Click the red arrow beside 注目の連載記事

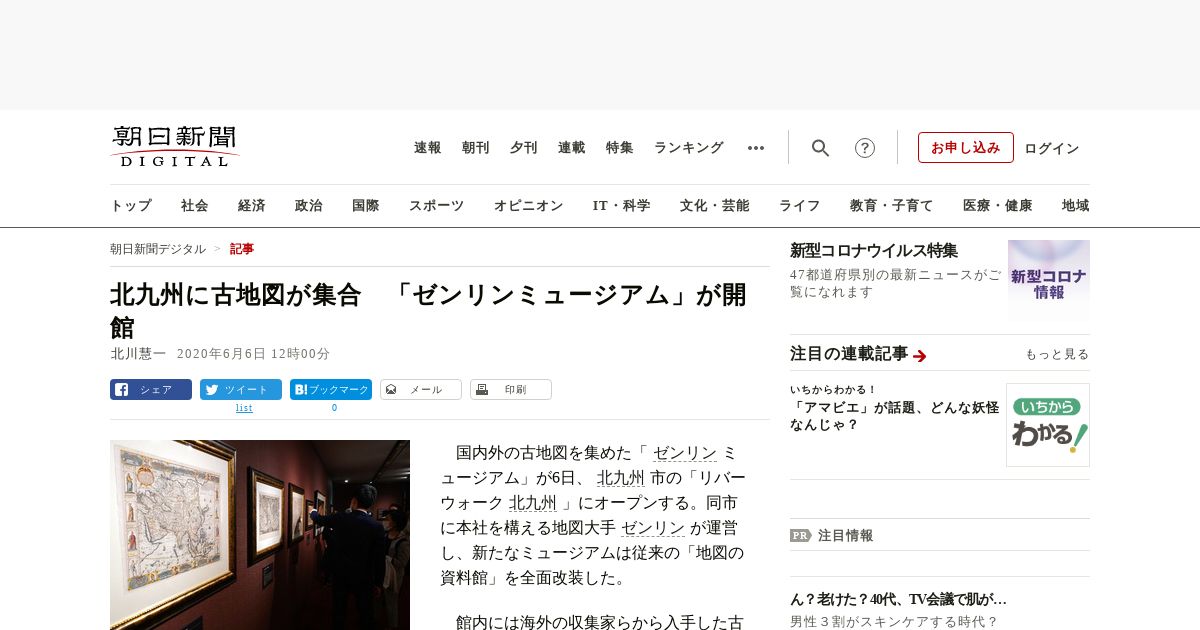(920, 355)
